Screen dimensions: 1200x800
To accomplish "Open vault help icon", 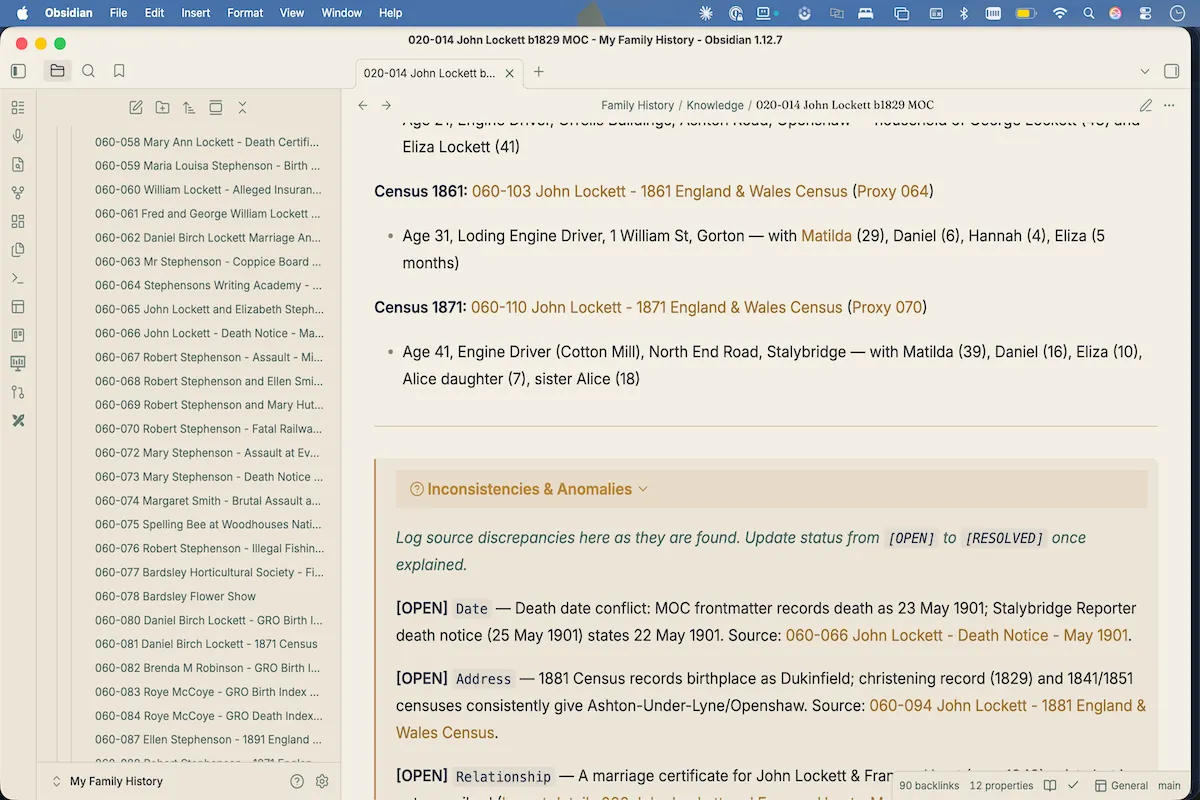I will pyautogui.click(x=297, y=781).
